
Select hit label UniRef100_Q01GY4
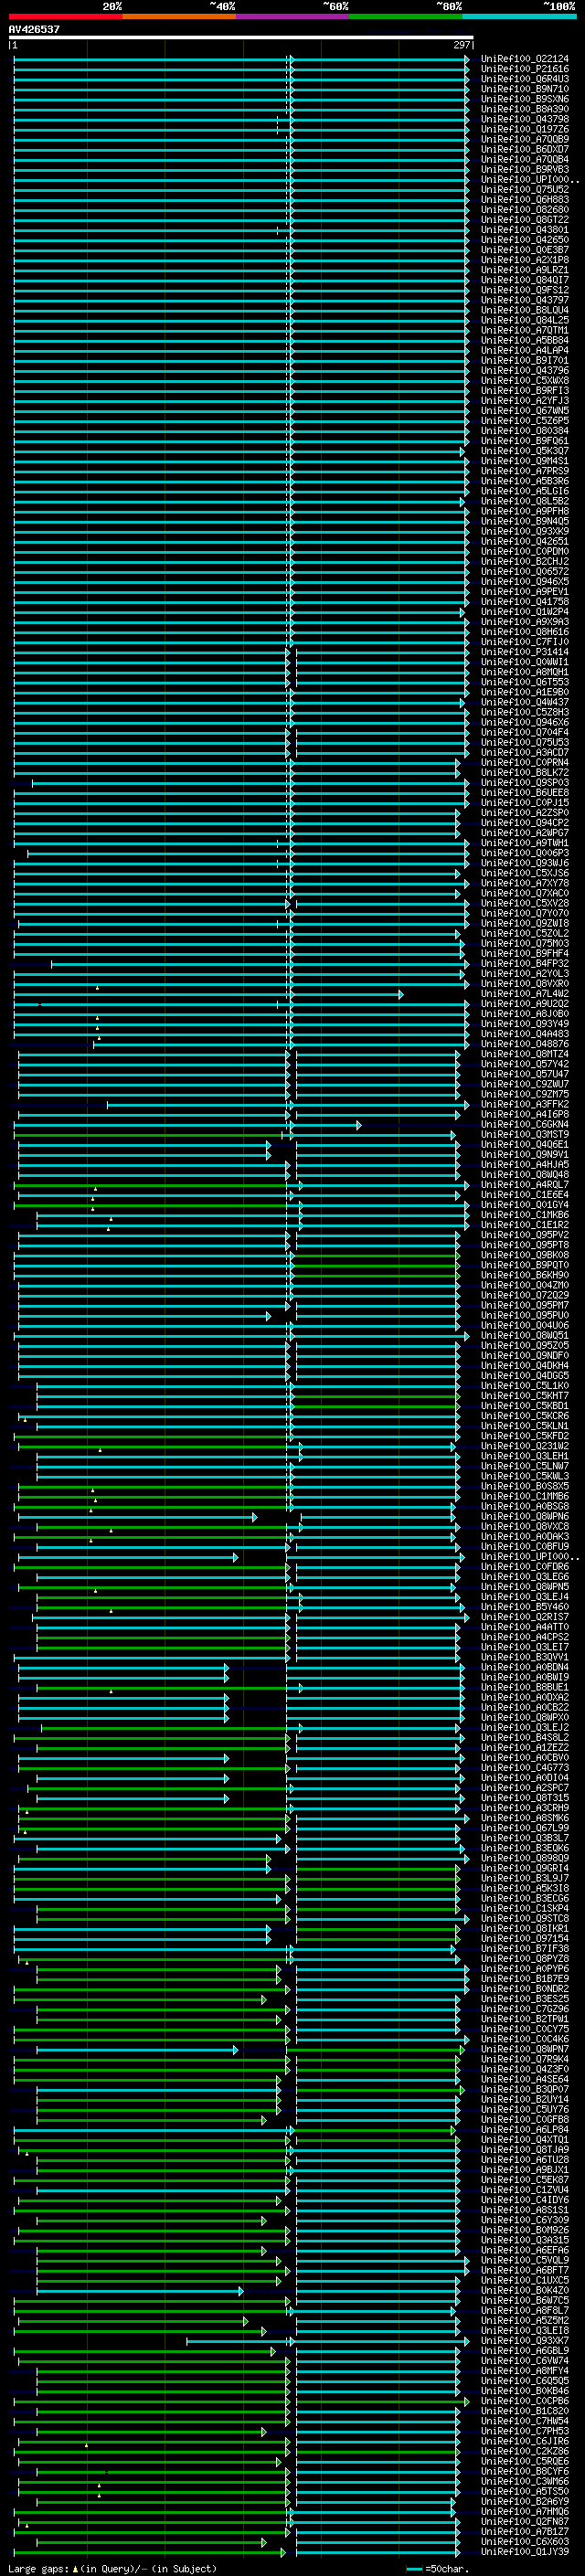(x=525, y=1205)
